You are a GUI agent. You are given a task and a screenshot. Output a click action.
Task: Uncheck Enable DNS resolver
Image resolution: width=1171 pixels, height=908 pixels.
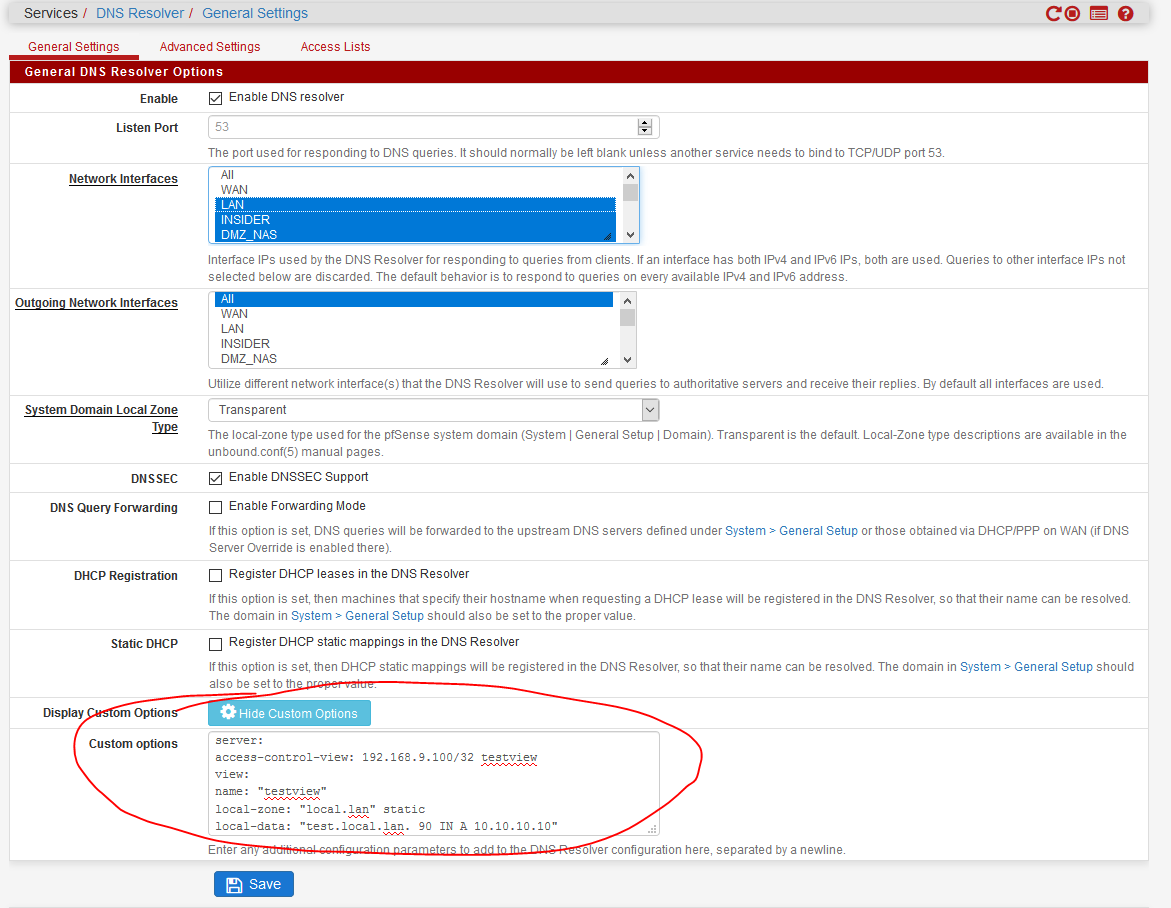pos(215,97)
